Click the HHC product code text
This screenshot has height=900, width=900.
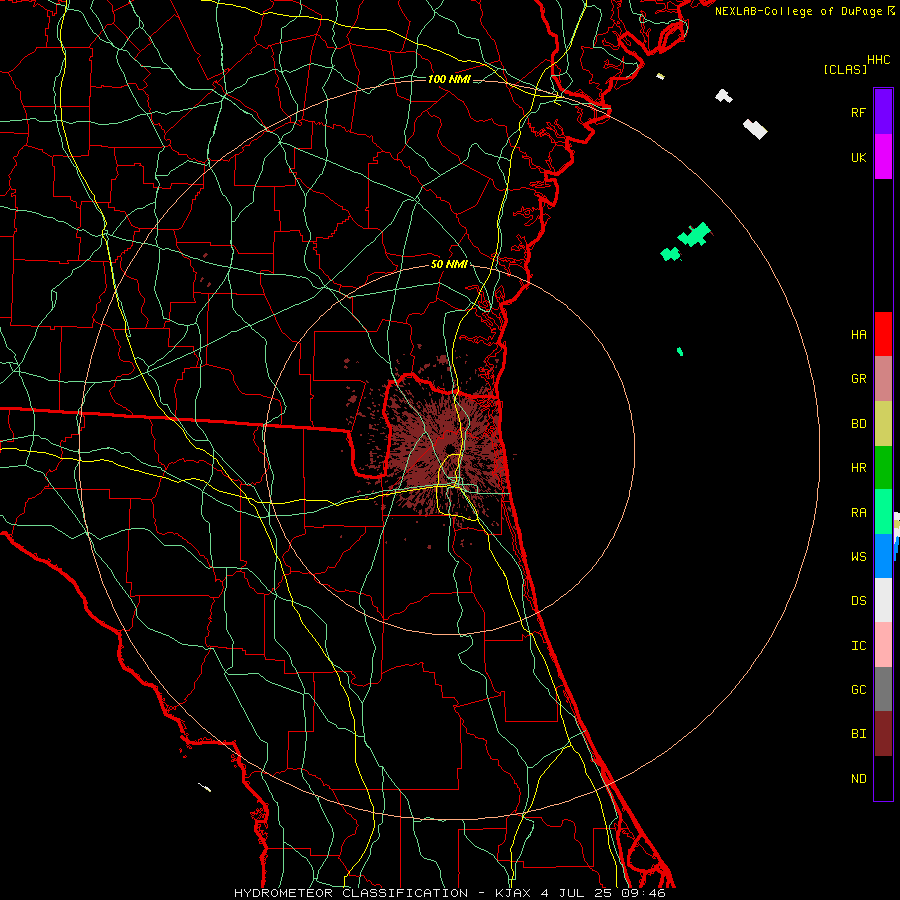click(878, 60)
